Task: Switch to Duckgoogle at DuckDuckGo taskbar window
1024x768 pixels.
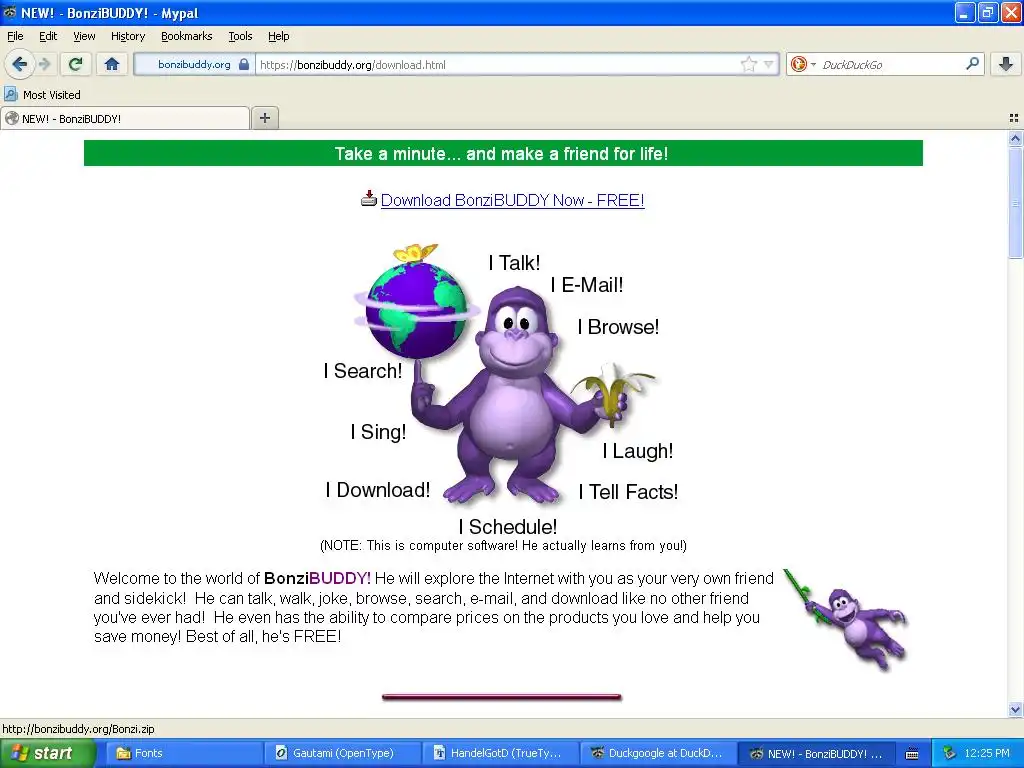Action: 658,753
